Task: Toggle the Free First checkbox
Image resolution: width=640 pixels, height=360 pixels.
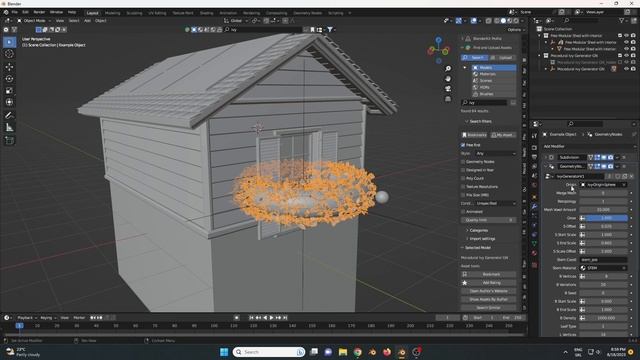Action: coord(463,145)
